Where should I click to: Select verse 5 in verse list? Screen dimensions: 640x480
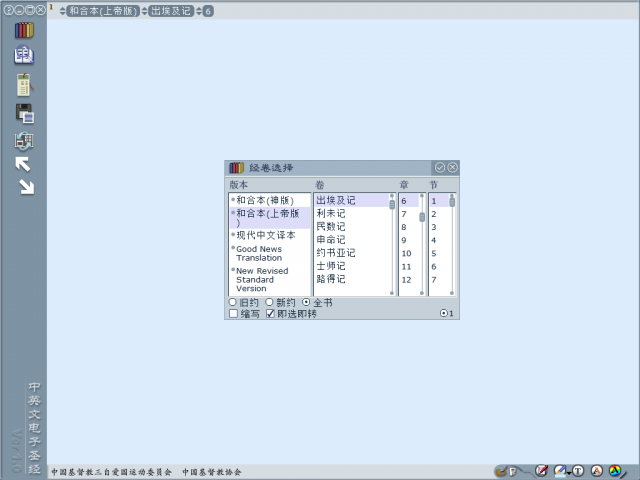[x=439, y=253]
